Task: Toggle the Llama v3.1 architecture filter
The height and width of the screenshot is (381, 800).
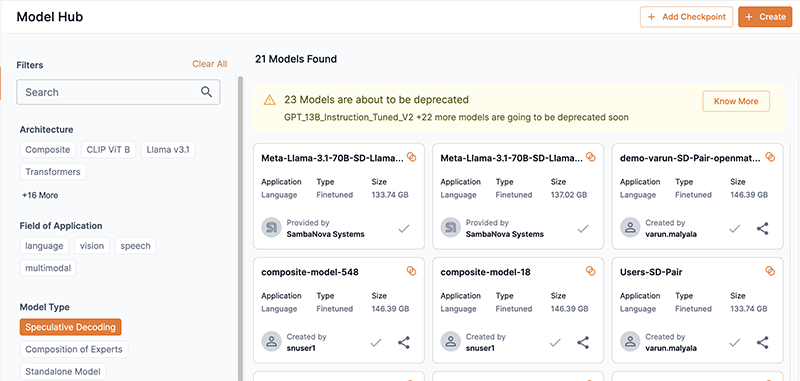Action: pyautogui.click(x=168, y=149)
